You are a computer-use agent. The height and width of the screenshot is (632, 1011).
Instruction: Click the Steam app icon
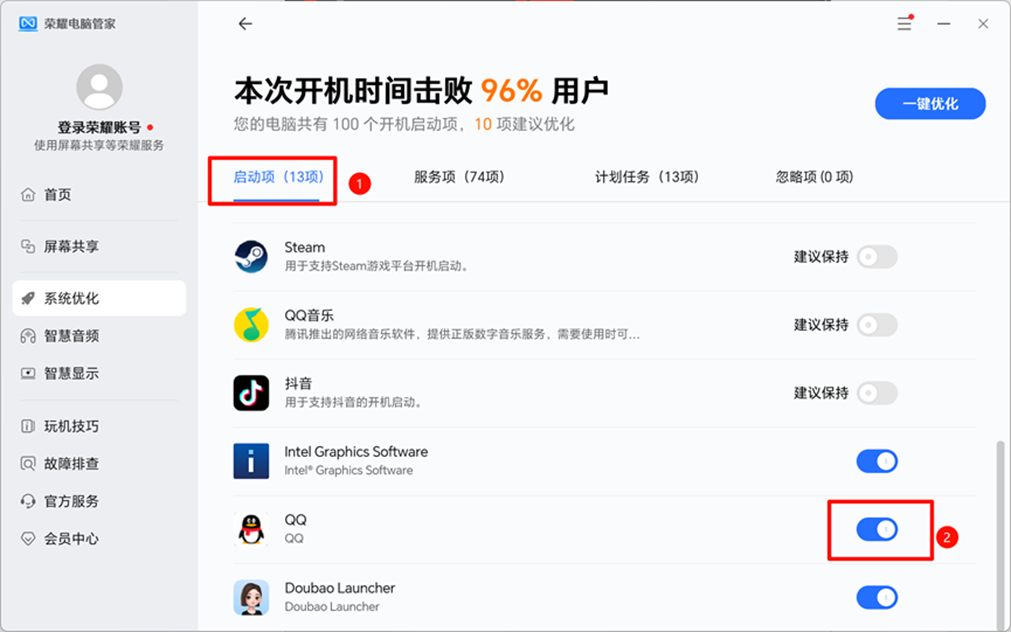click(x=251, y=257)
